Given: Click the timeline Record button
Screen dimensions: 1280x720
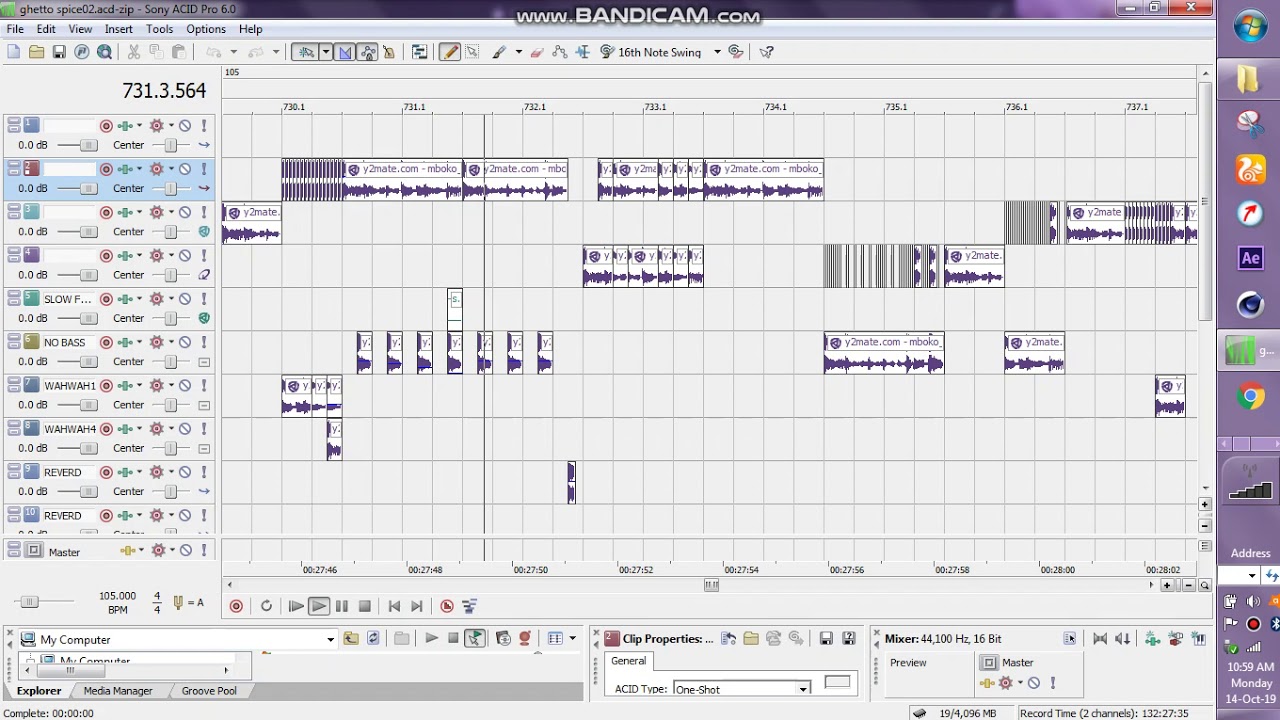Looking at the screenshot, I should pyautogui.click(x=236, y=606).
